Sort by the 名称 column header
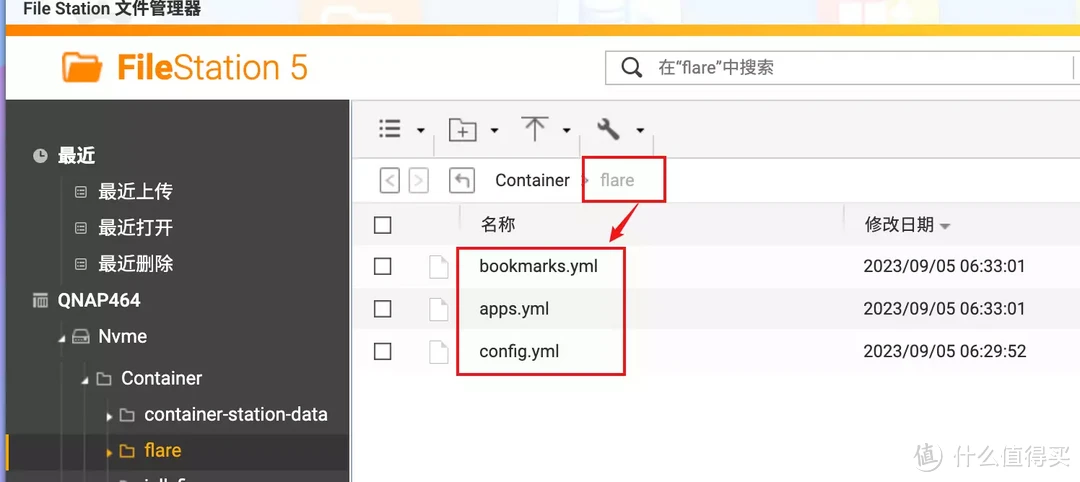 [497, 224]
